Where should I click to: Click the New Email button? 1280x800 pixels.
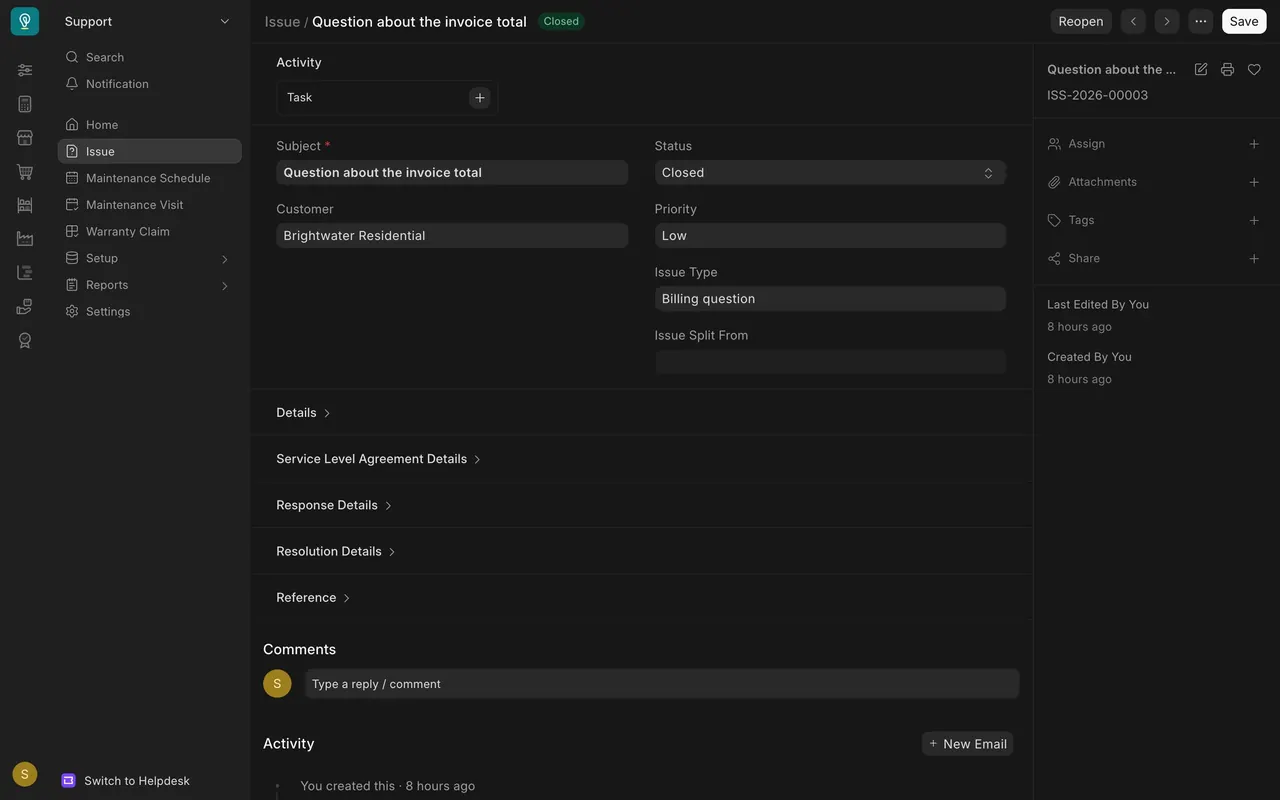(x=967, y=744)
